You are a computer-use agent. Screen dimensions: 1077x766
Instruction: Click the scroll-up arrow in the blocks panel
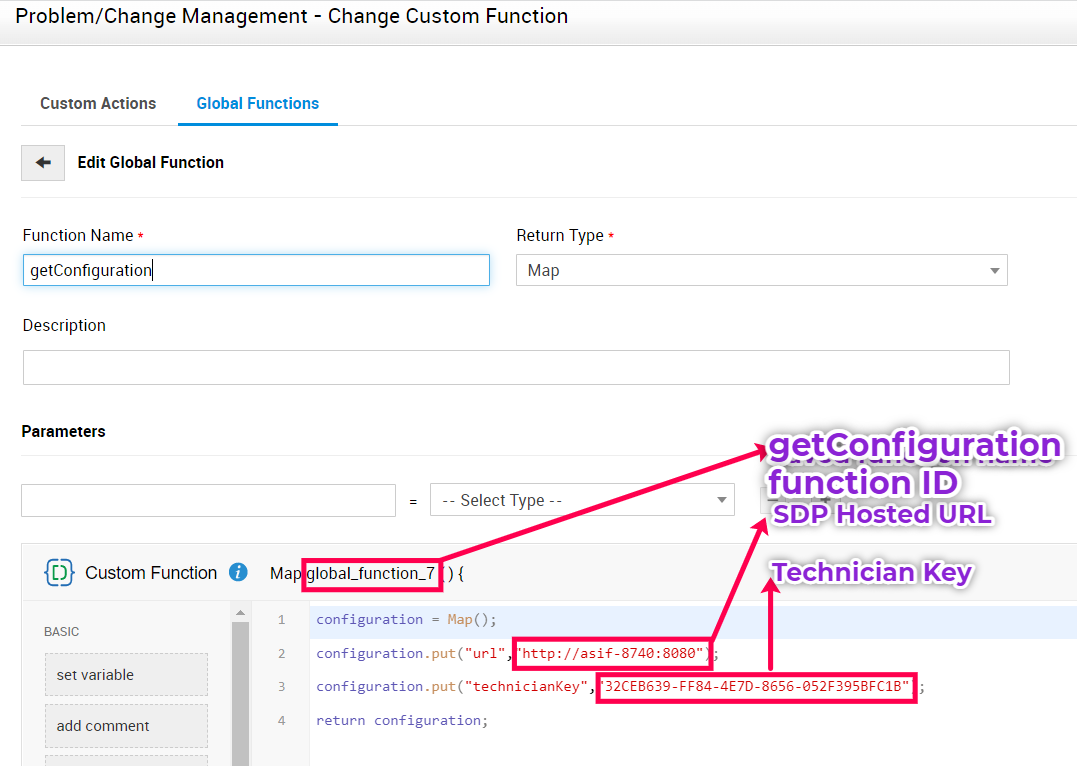240,612
